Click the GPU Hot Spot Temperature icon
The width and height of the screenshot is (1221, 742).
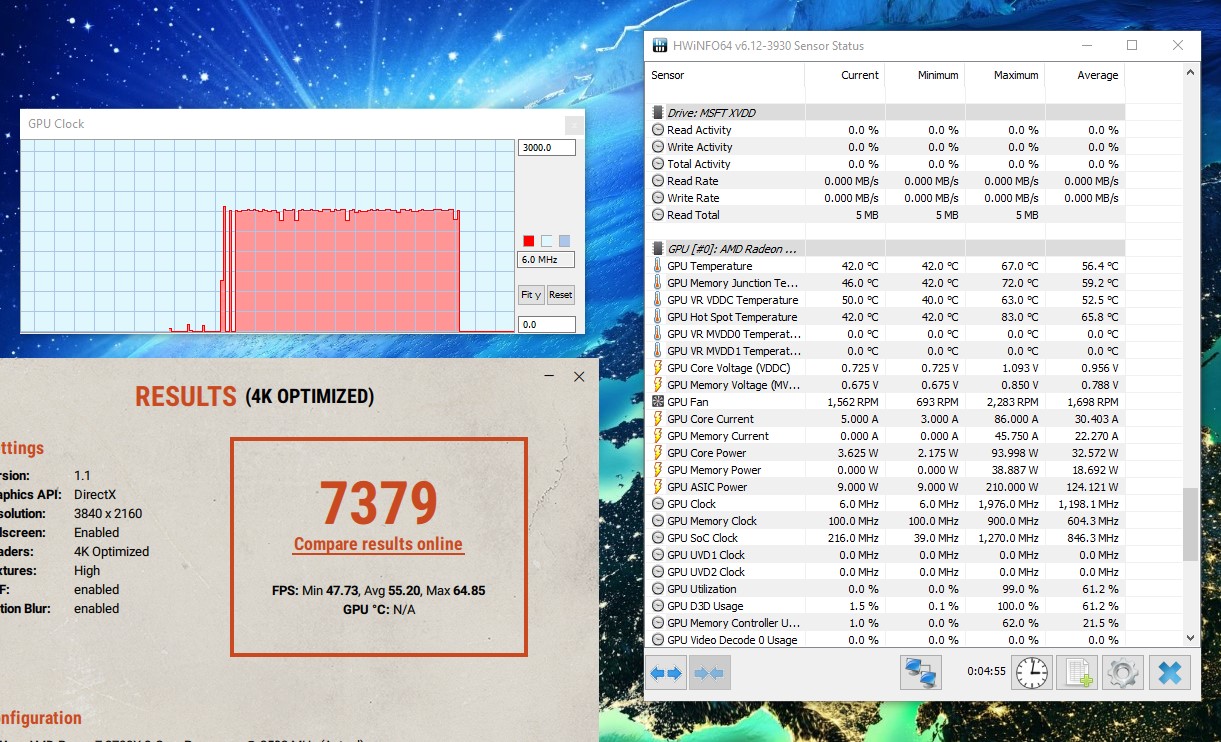pyautogui.click(x=657, y=317)
